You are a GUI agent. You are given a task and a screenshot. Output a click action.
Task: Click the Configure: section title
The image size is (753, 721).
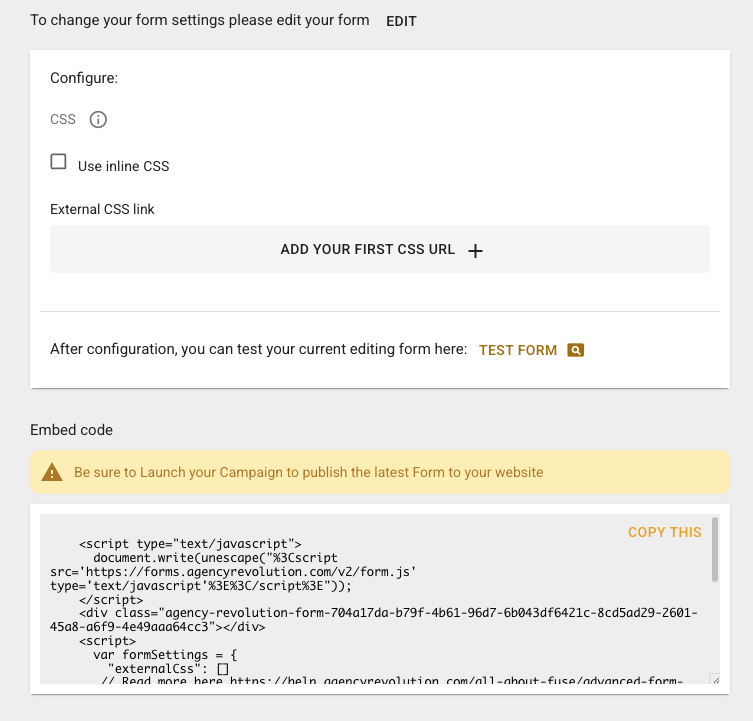tap(84, 78)
